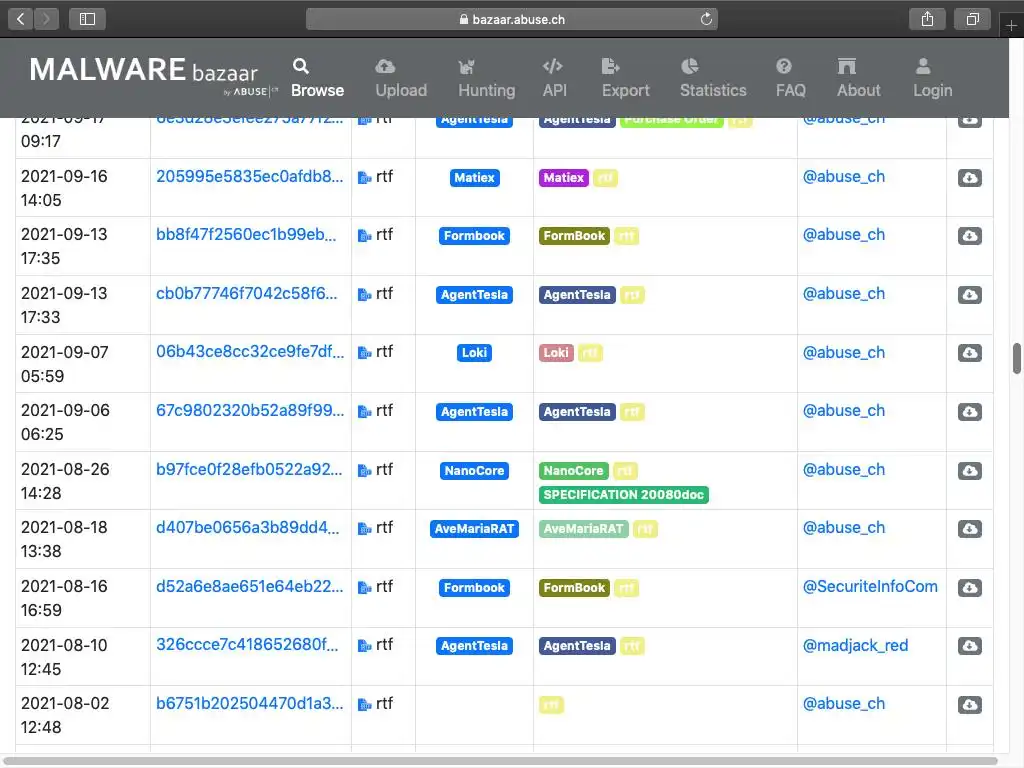
Task: Toggle the Safari sidebar button
Action: [87, 19]
